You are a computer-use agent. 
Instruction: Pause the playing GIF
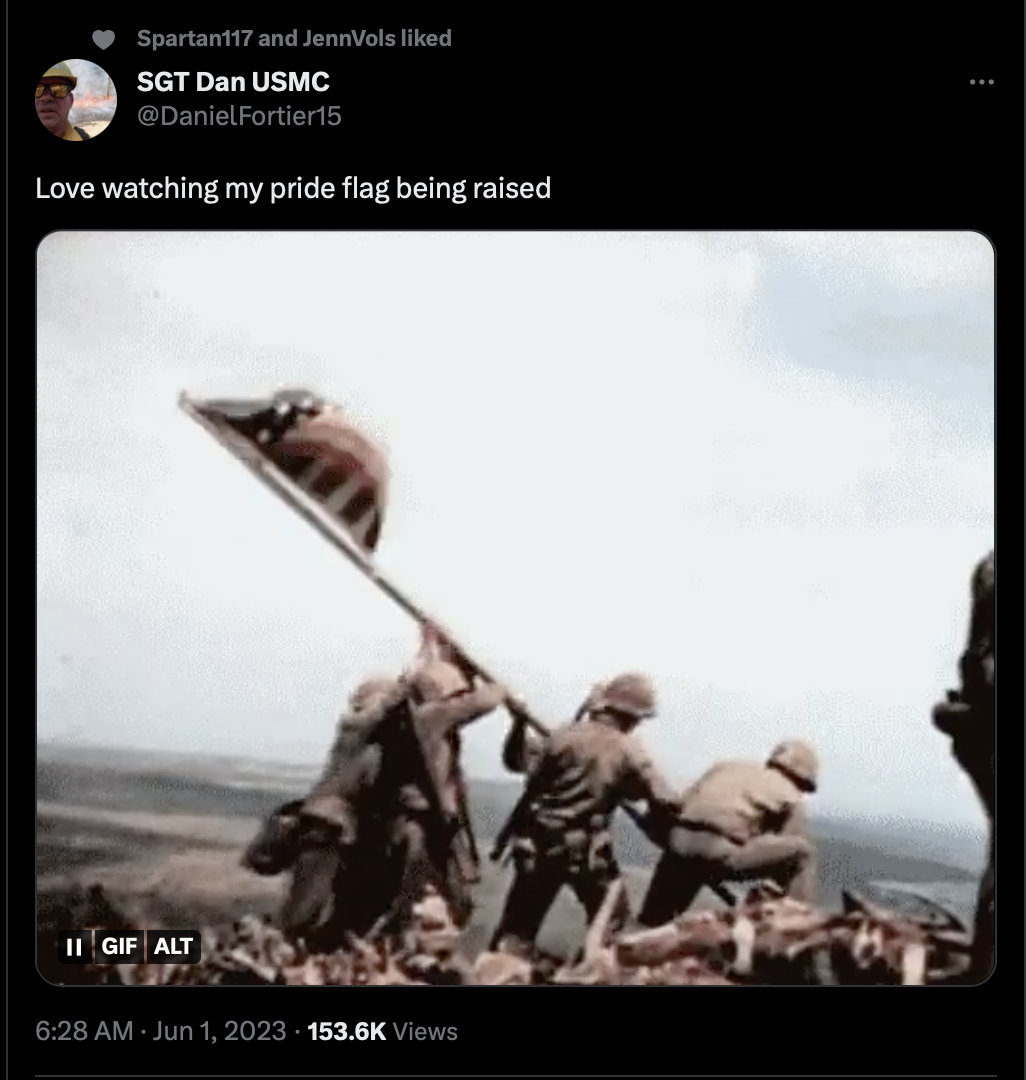[74, 947]
